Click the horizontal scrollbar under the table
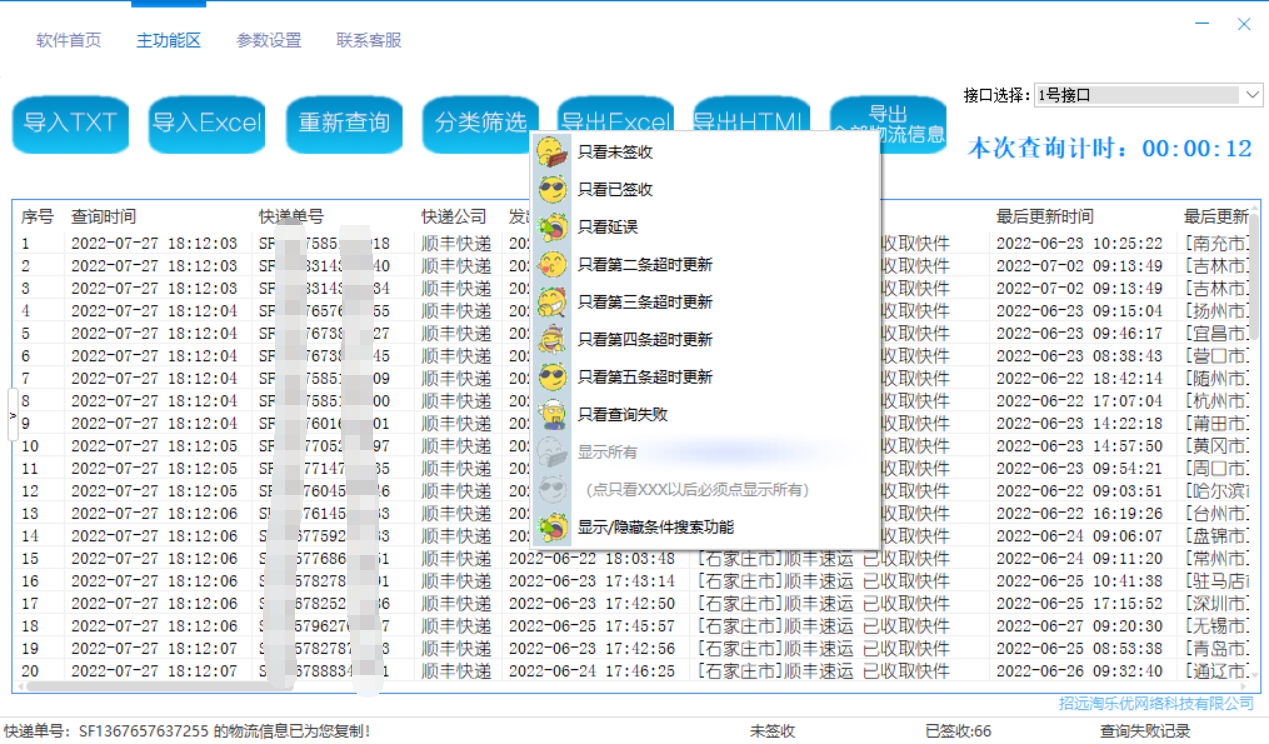1269x744 pixels. coord(150,686)
